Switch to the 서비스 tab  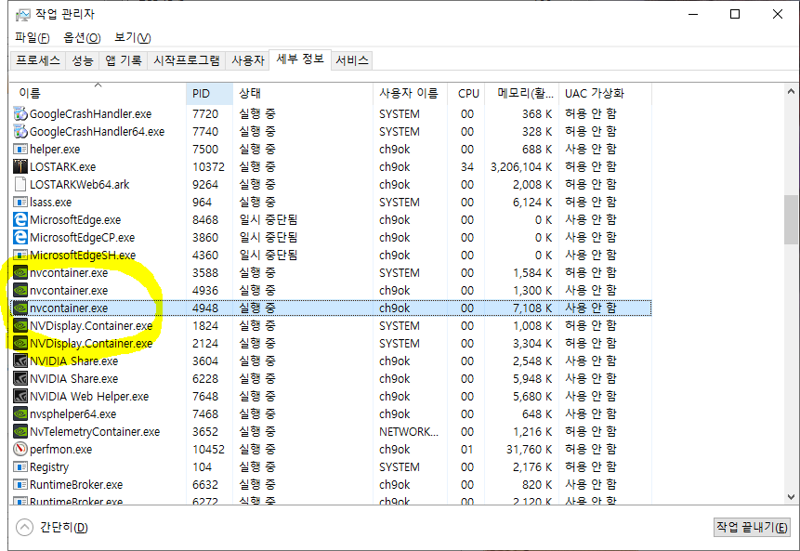(352, 61)
